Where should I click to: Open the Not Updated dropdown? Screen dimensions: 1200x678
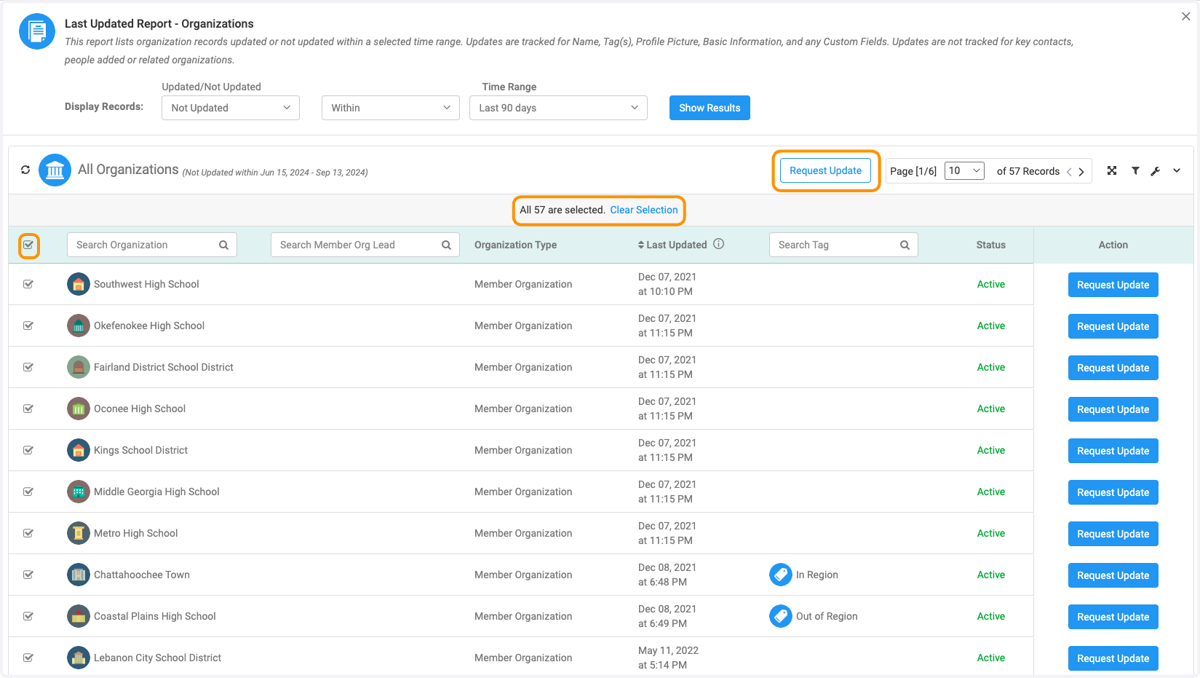(x=231, y=108)
